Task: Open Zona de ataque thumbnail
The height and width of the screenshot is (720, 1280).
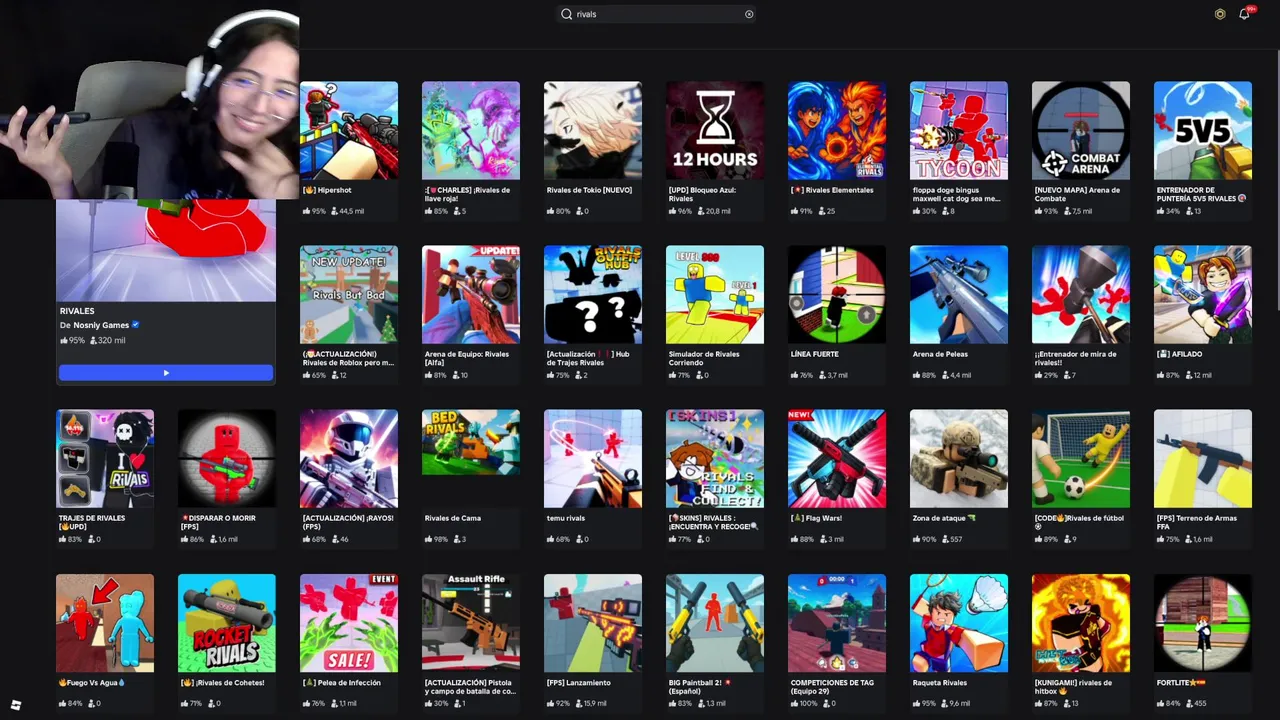Action: pos(959,459)
